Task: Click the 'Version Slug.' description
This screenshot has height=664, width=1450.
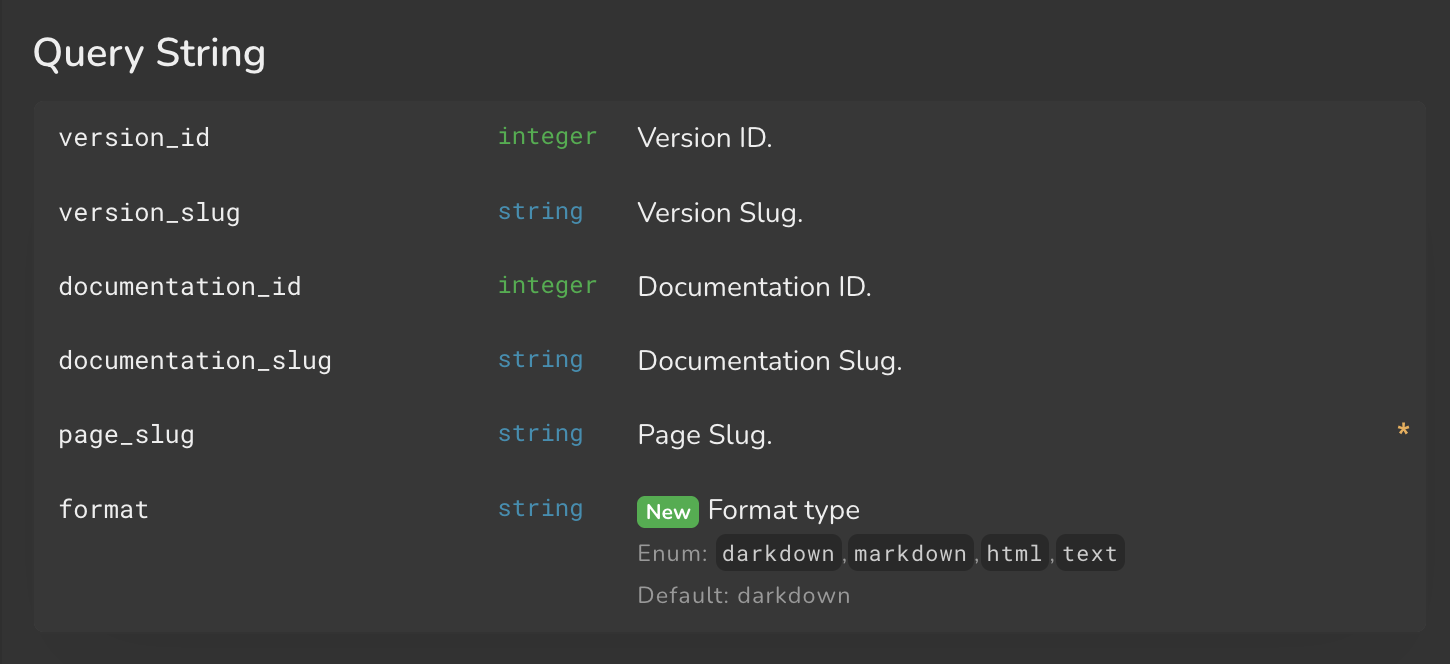Action: point(720,212)
